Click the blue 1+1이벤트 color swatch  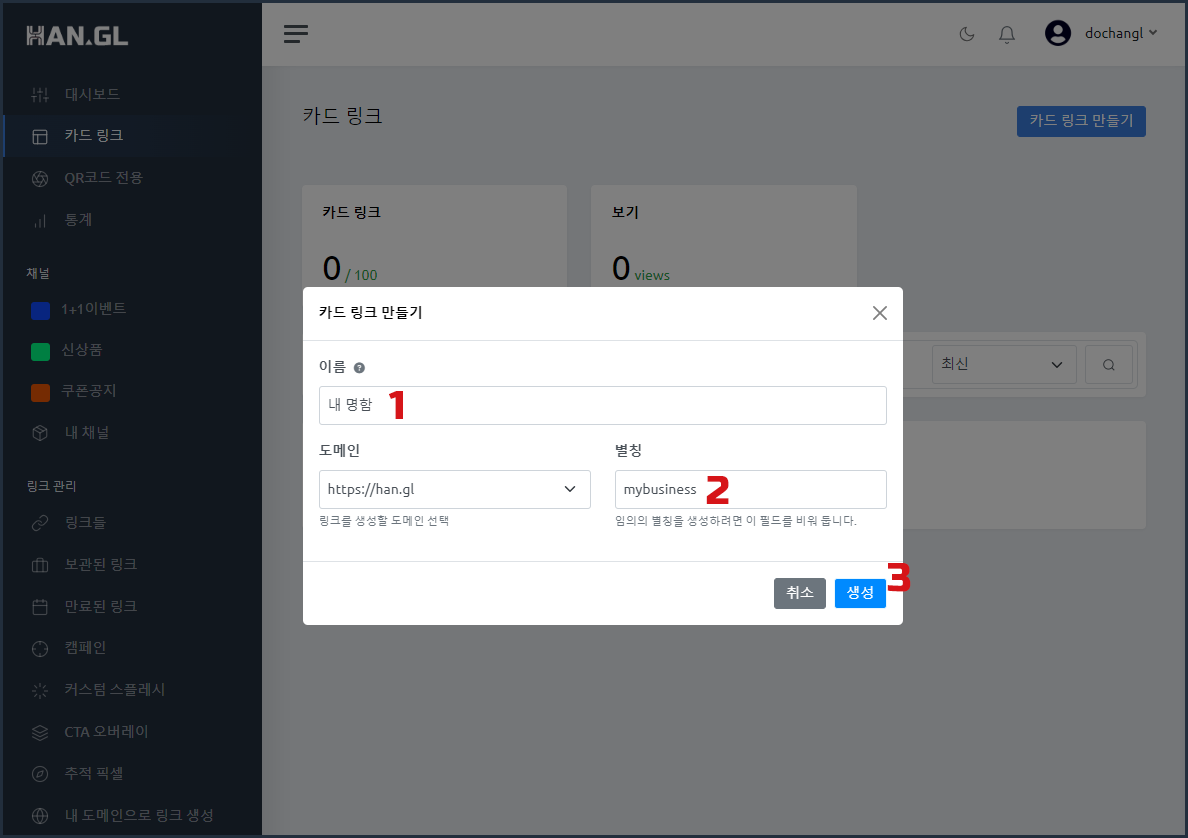40,310
